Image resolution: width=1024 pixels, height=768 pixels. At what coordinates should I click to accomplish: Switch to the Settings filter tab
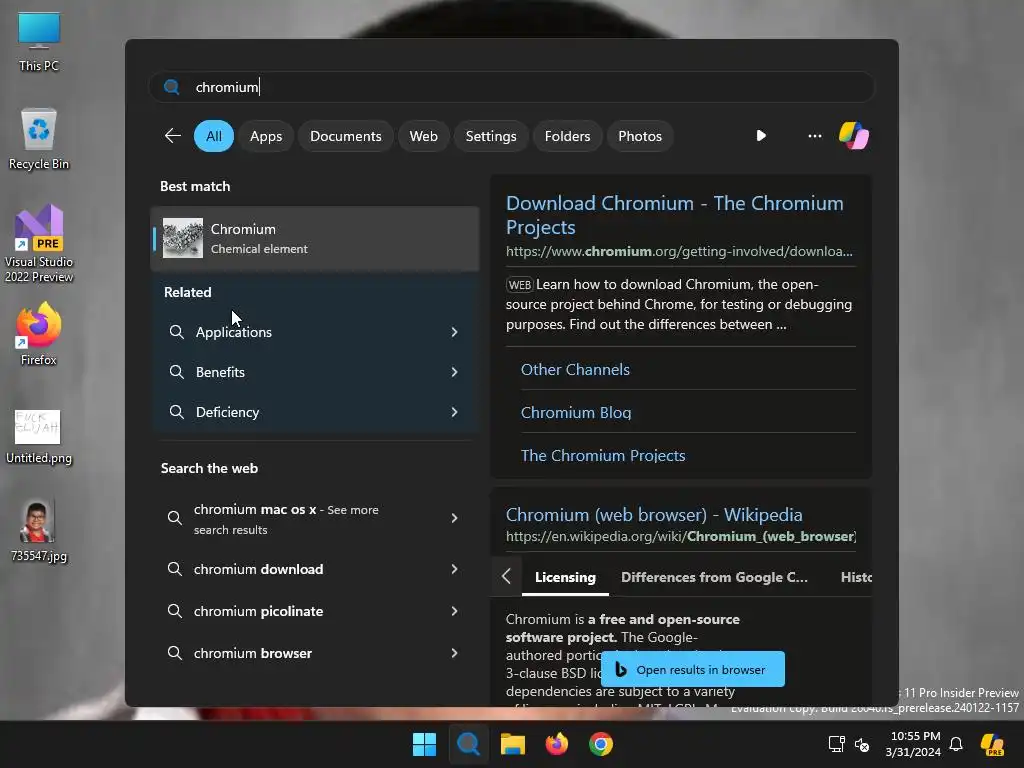coord(490,136)
